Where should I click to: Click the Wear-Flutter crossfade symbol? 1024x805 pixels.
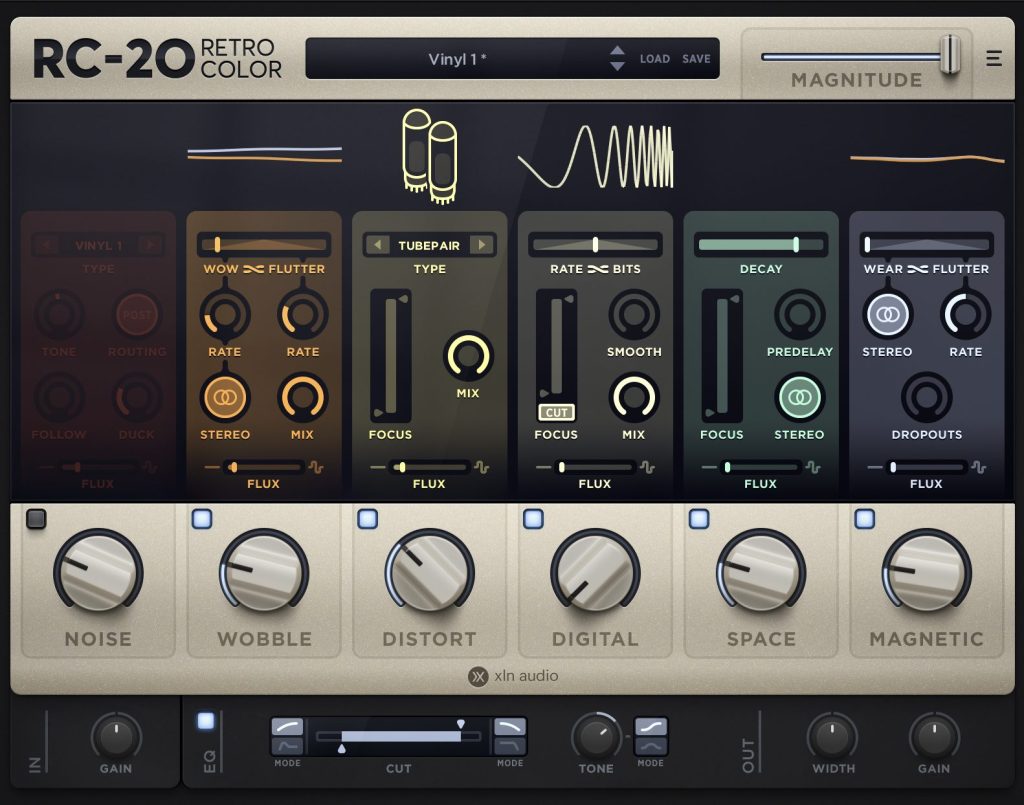point(918,269)
